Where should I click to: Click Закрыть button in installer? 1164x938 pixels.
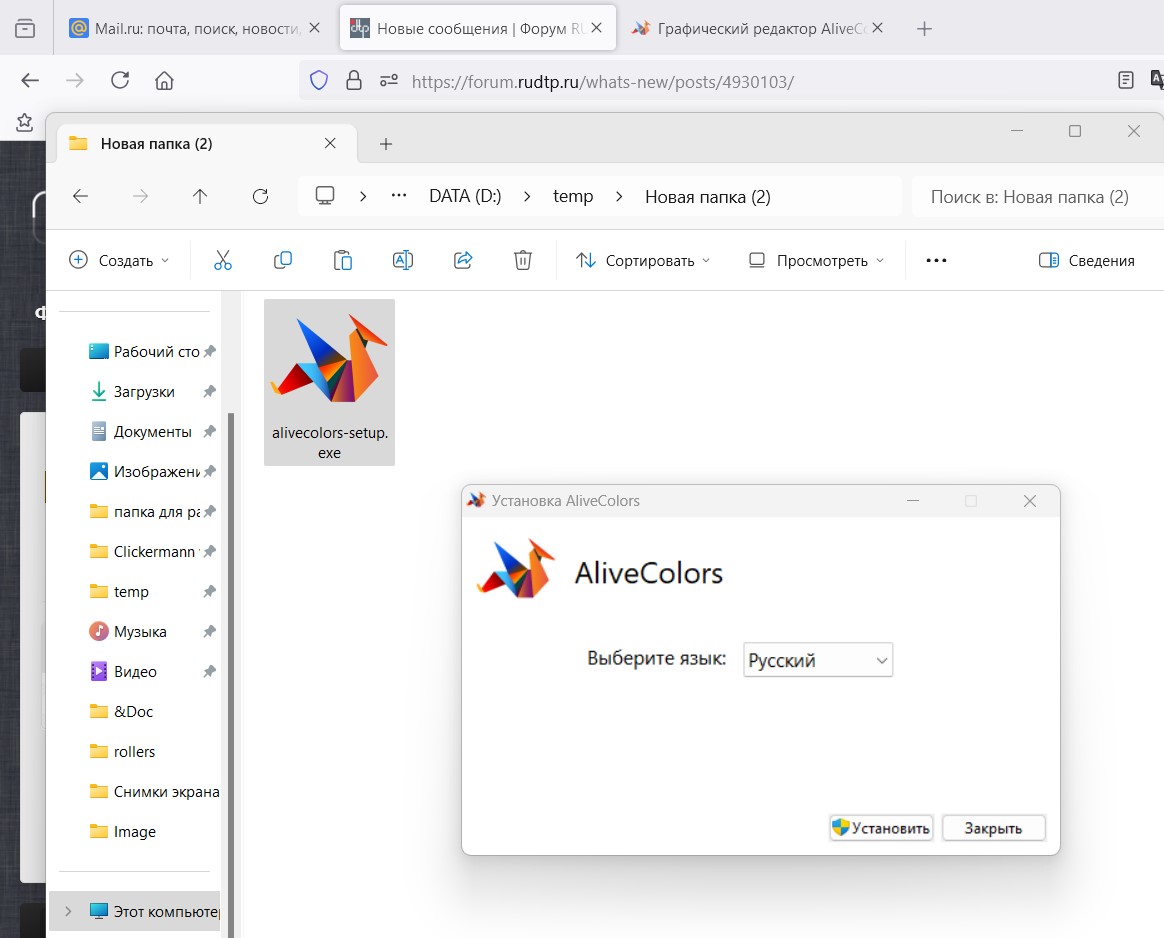click(x=993, y=827)
